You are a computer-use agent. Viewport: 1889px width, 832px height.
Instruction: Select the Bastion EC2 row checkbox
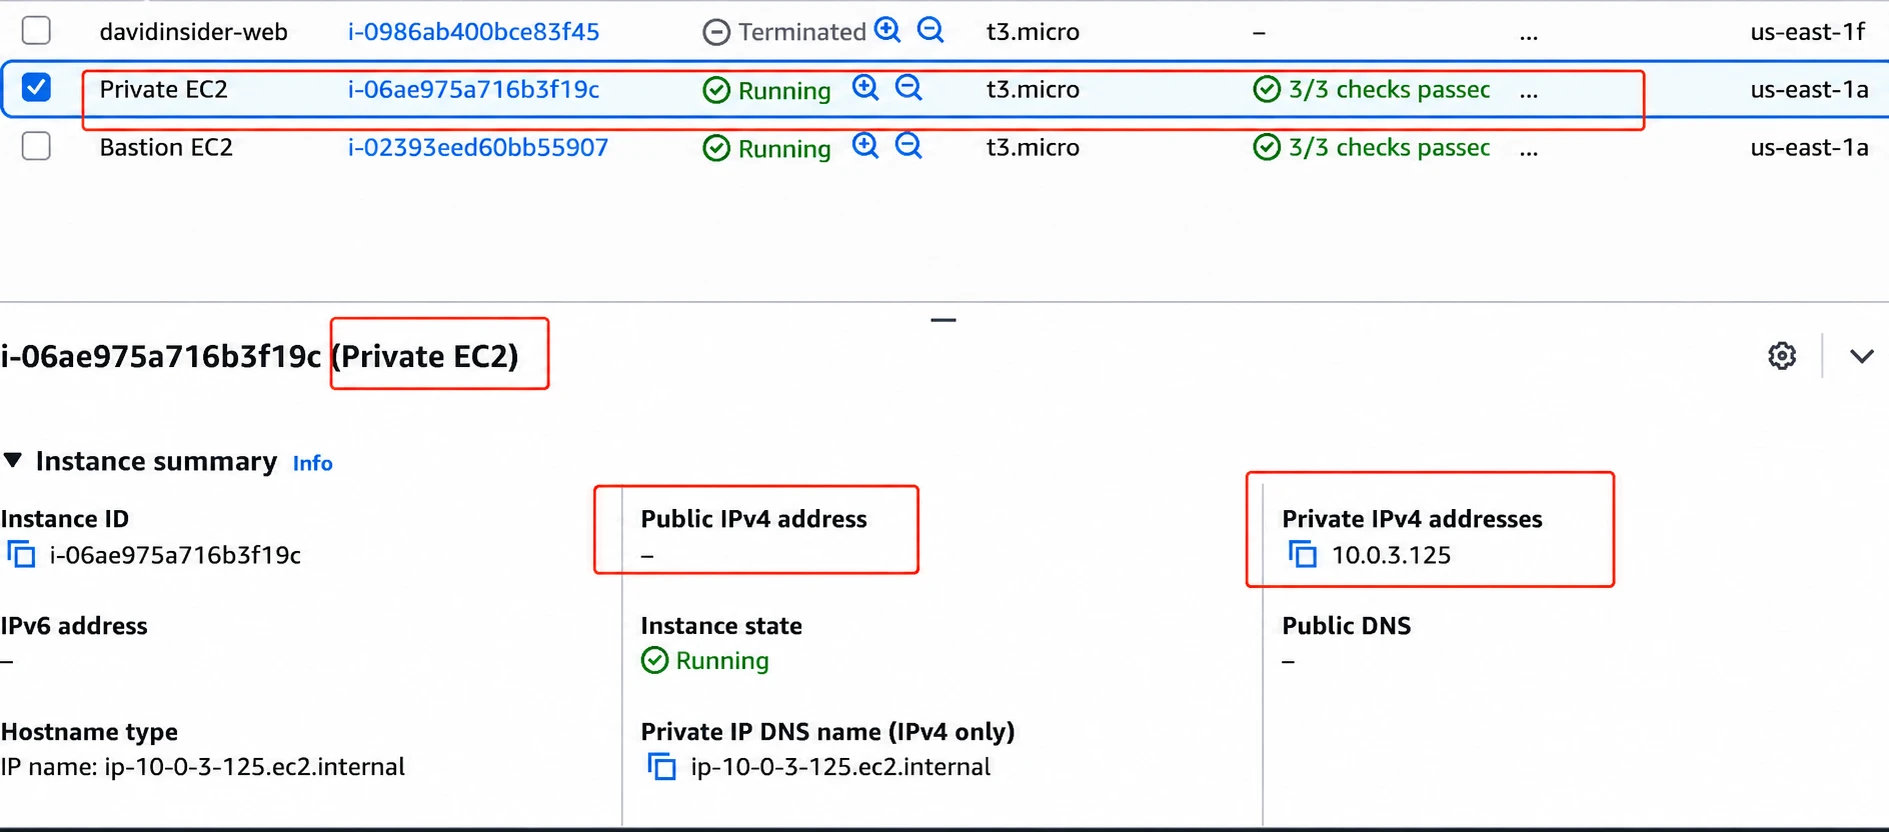tap(36, 146)
